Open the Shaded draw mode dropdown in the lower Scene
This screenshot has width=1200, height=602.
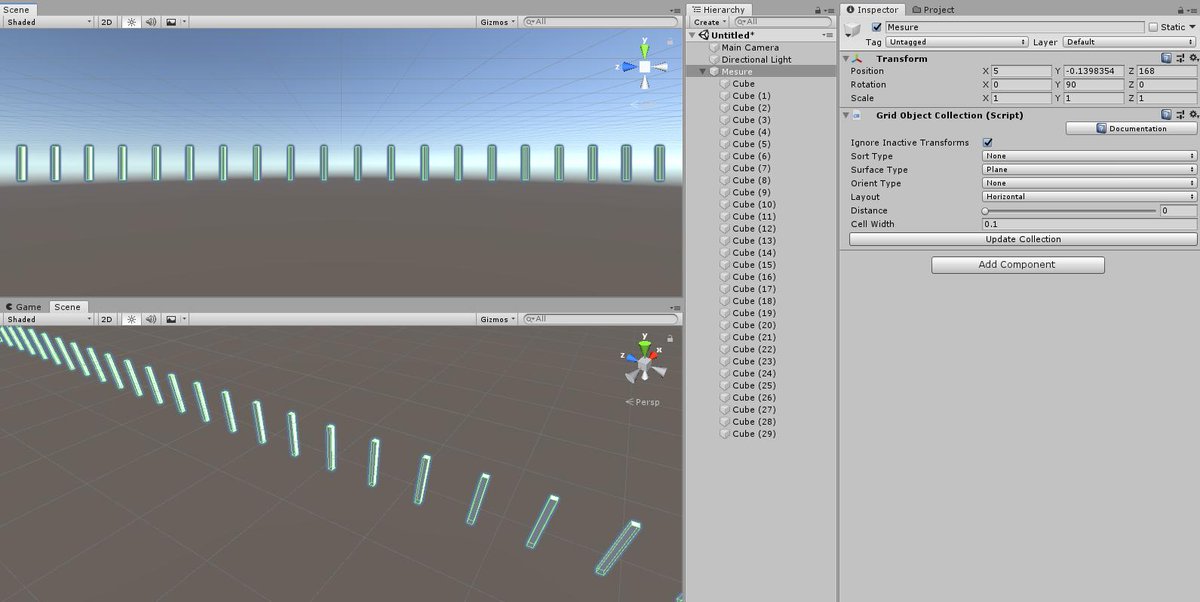[x=48, y=319]
